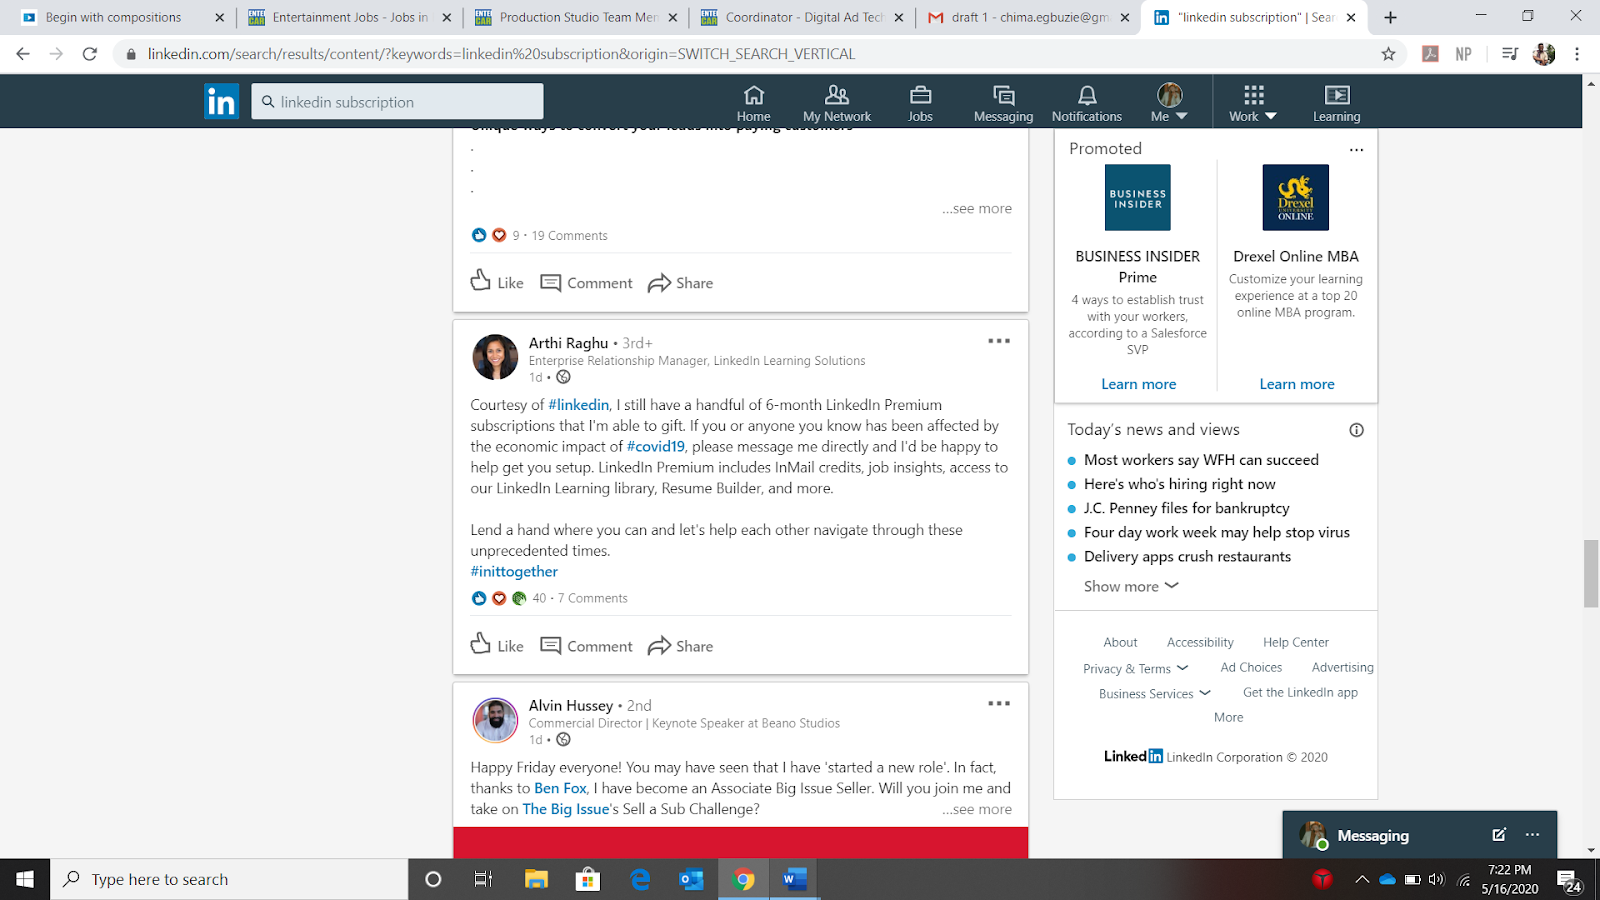Open the Windows Start menu
1600x900 pixels.
click(x=25, y=879)
